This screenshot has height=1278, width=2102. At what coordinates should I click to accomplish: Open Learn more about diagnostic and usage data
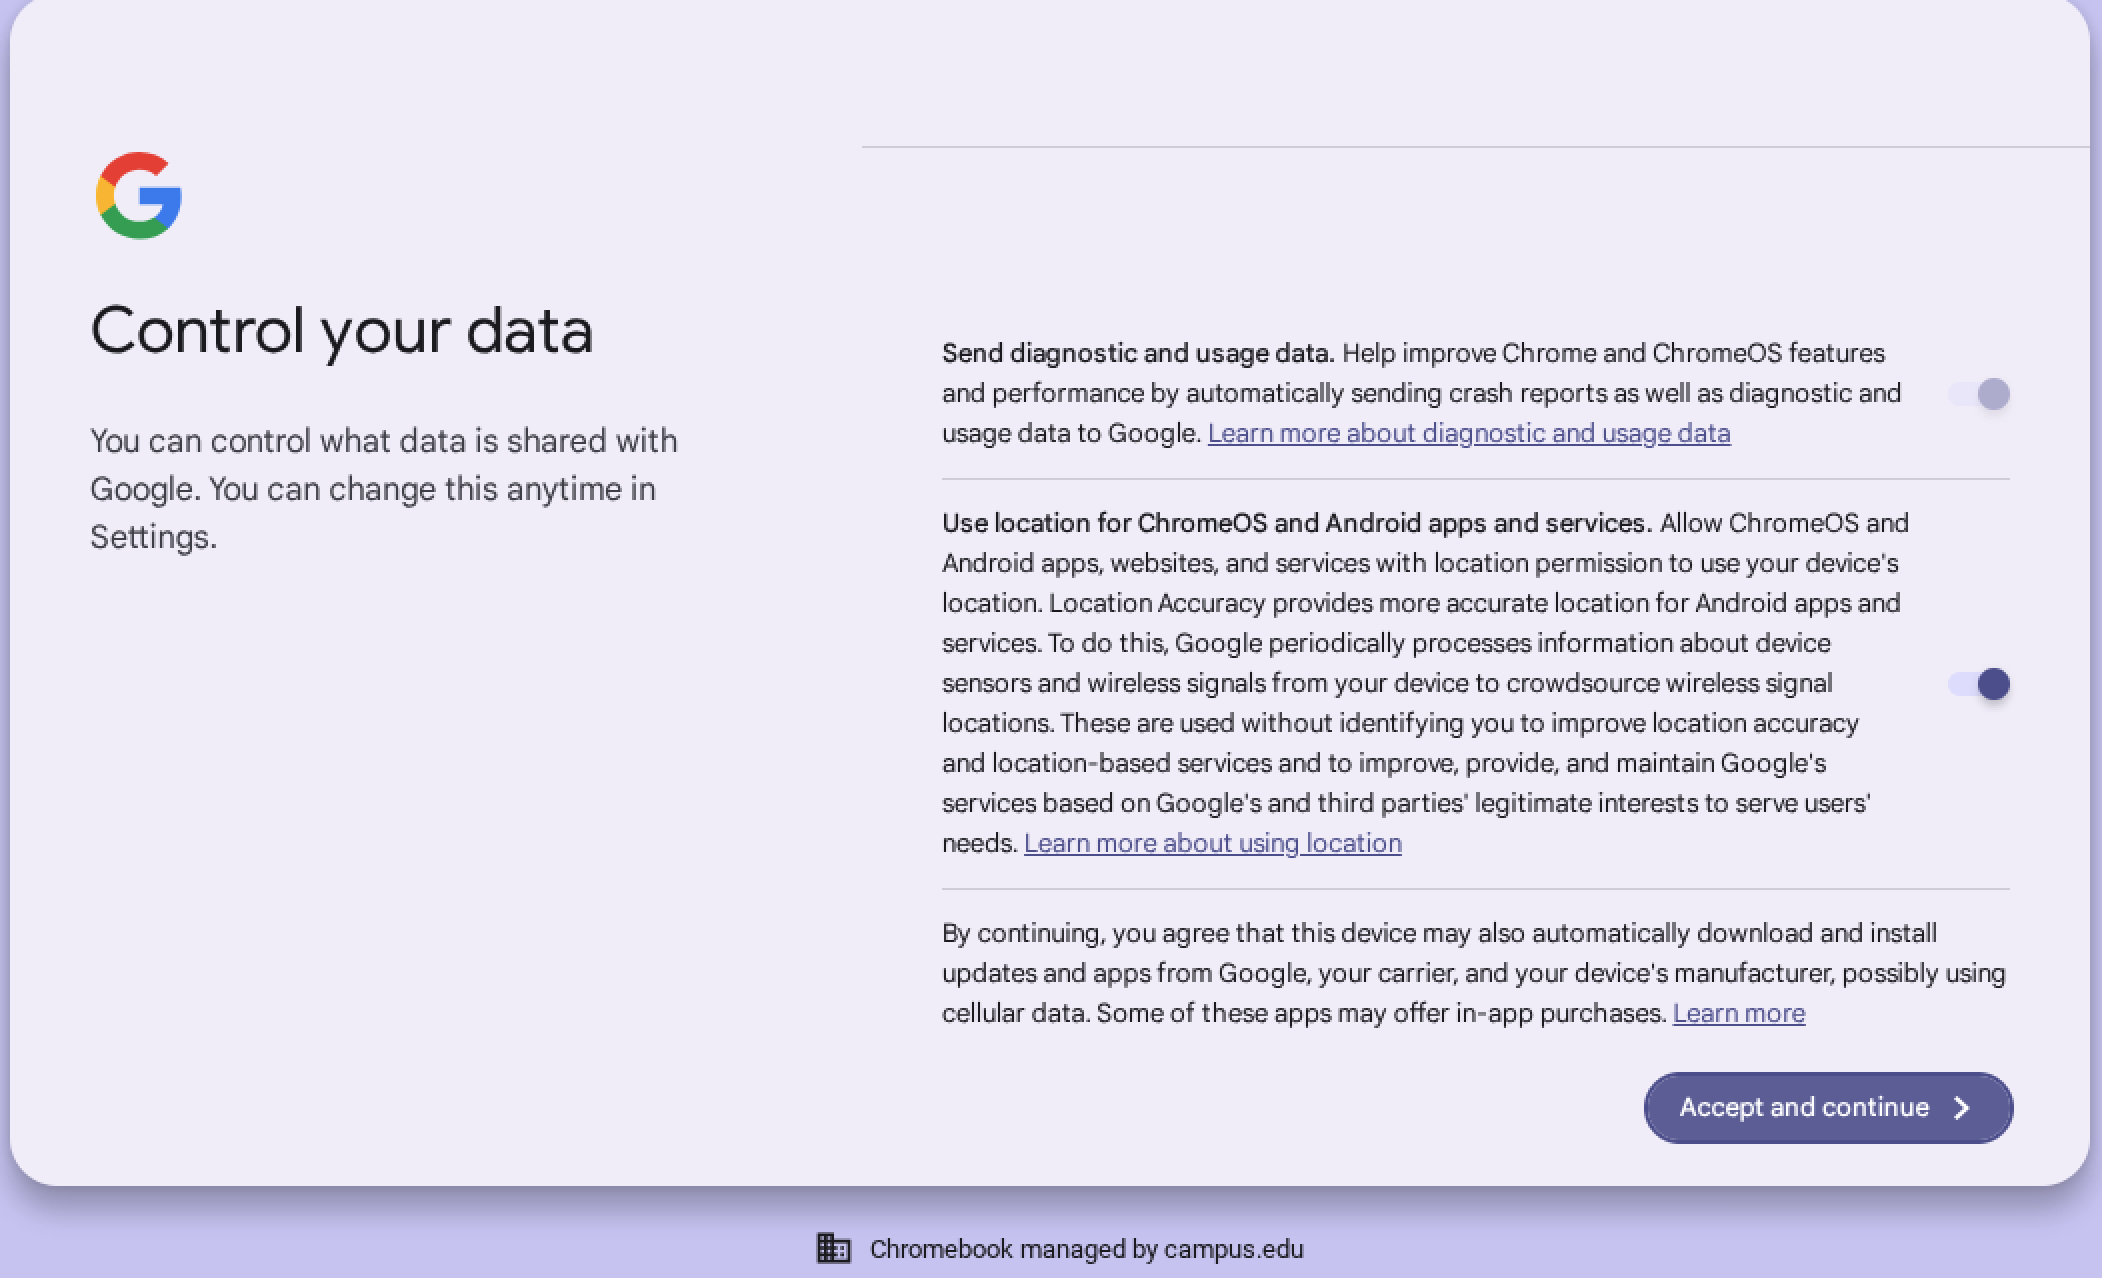tap(1469, 433)
